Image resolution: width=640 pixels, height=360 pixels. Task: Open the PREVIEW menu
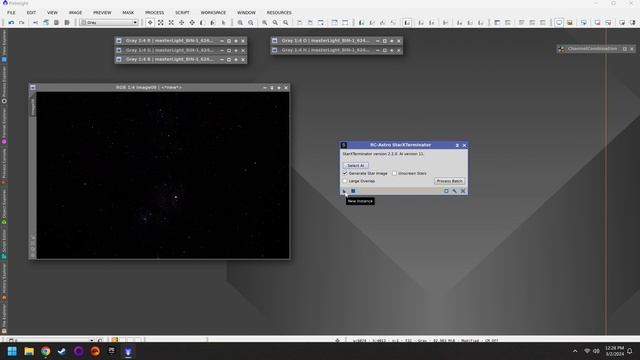tap(102, 13)
